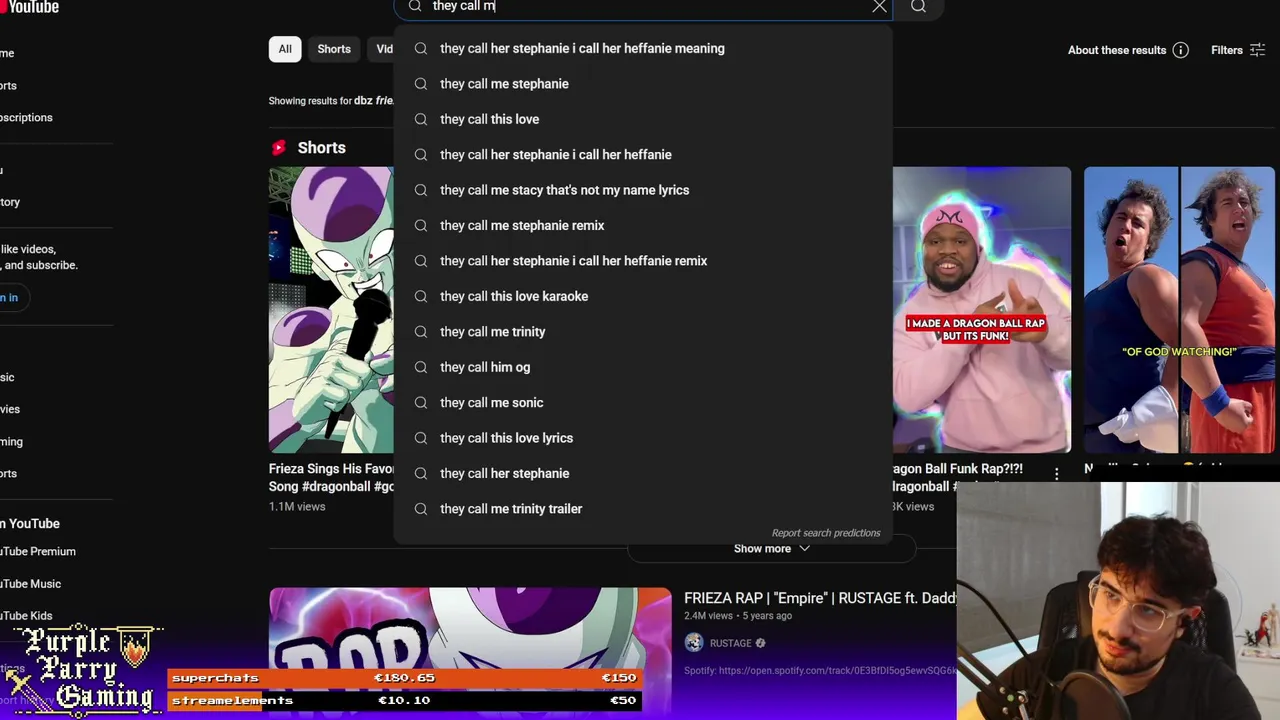
Task: Click Report search predictions link
Action: (x=826, y=533)
